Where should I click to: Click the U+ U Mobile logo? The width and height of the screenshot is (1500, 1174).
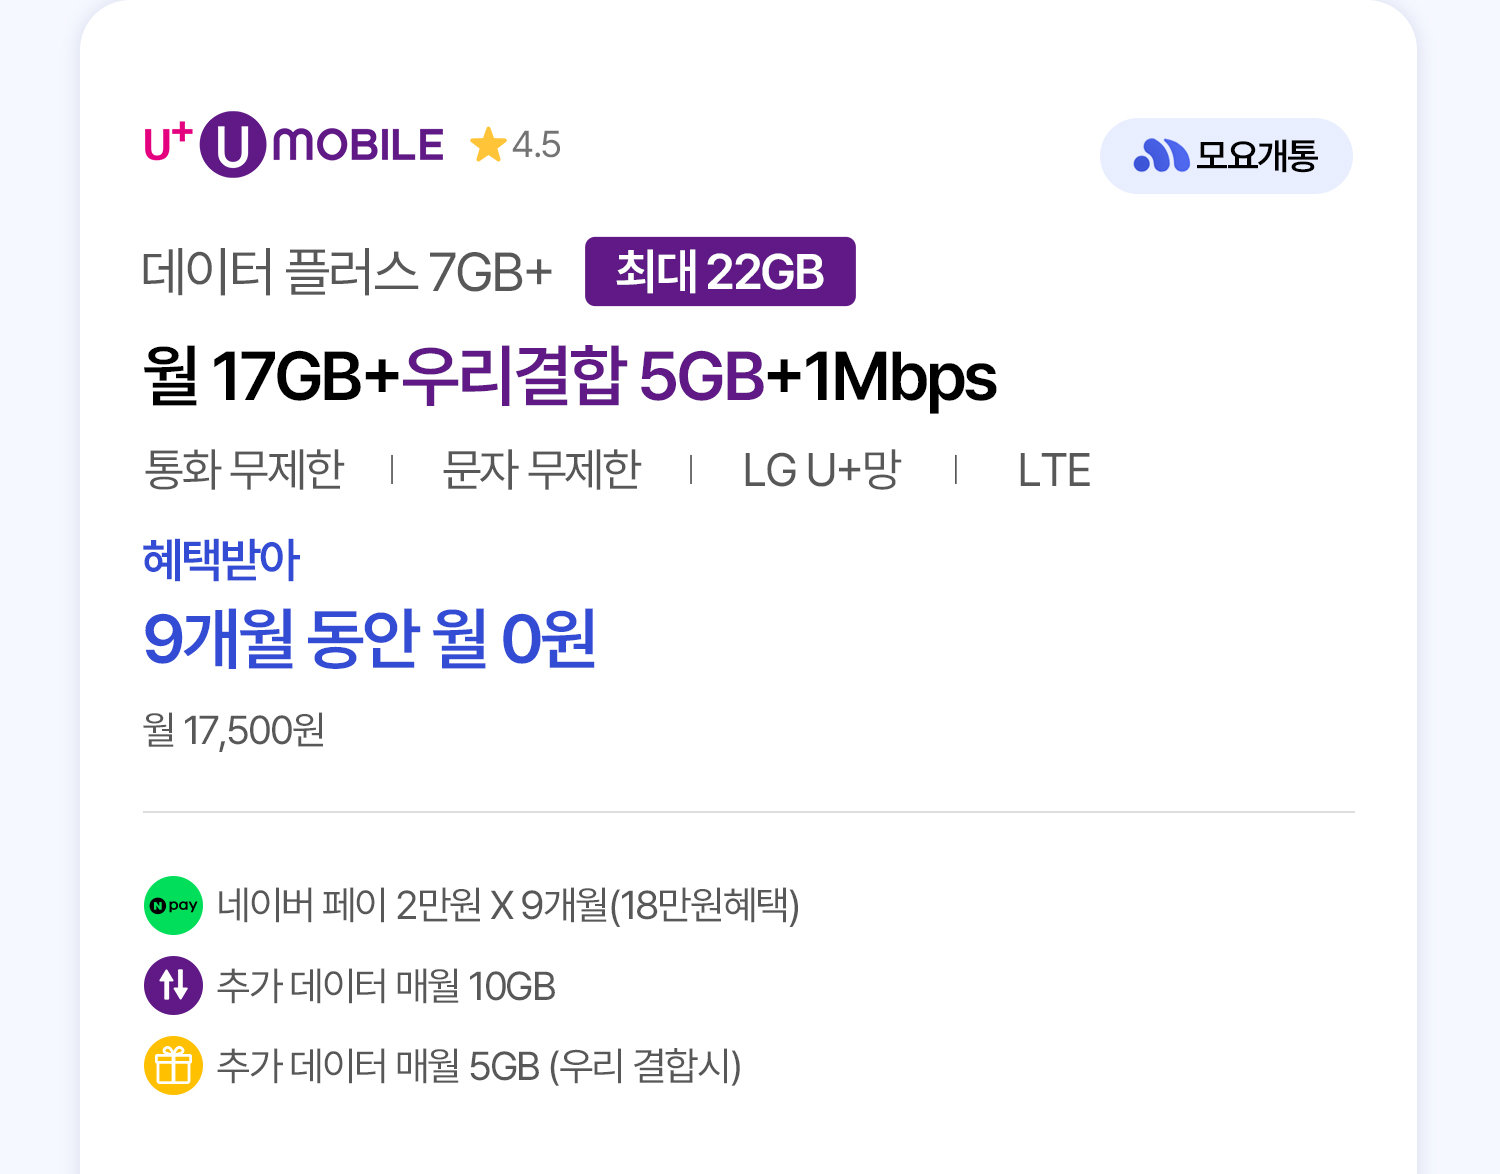[x=293, y=145]
